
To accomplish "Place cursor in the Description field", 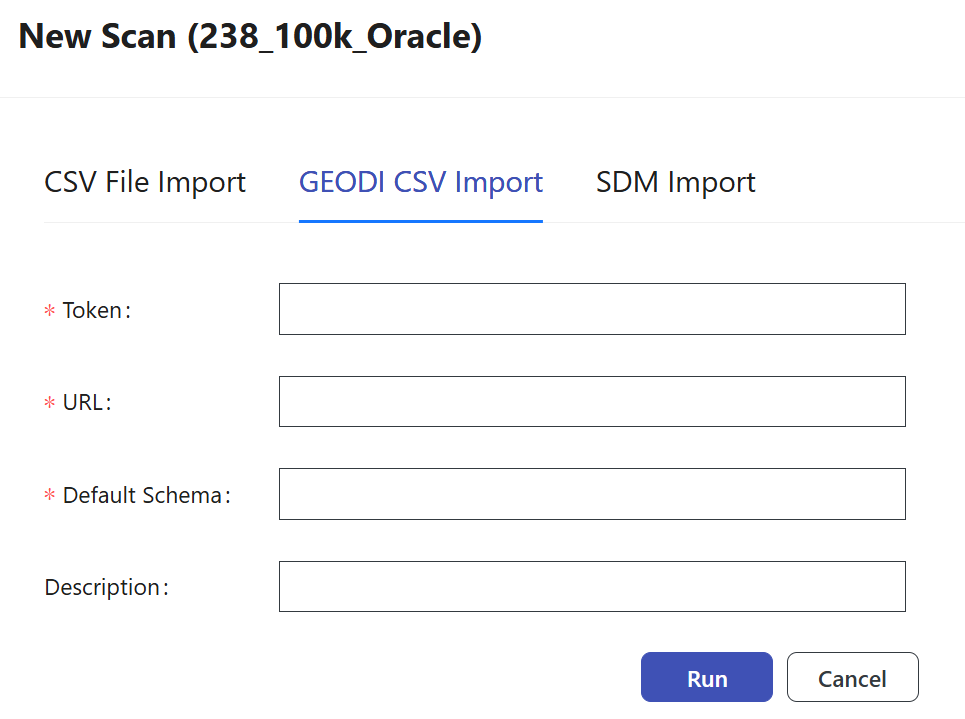I will click(x=592, y=586).
